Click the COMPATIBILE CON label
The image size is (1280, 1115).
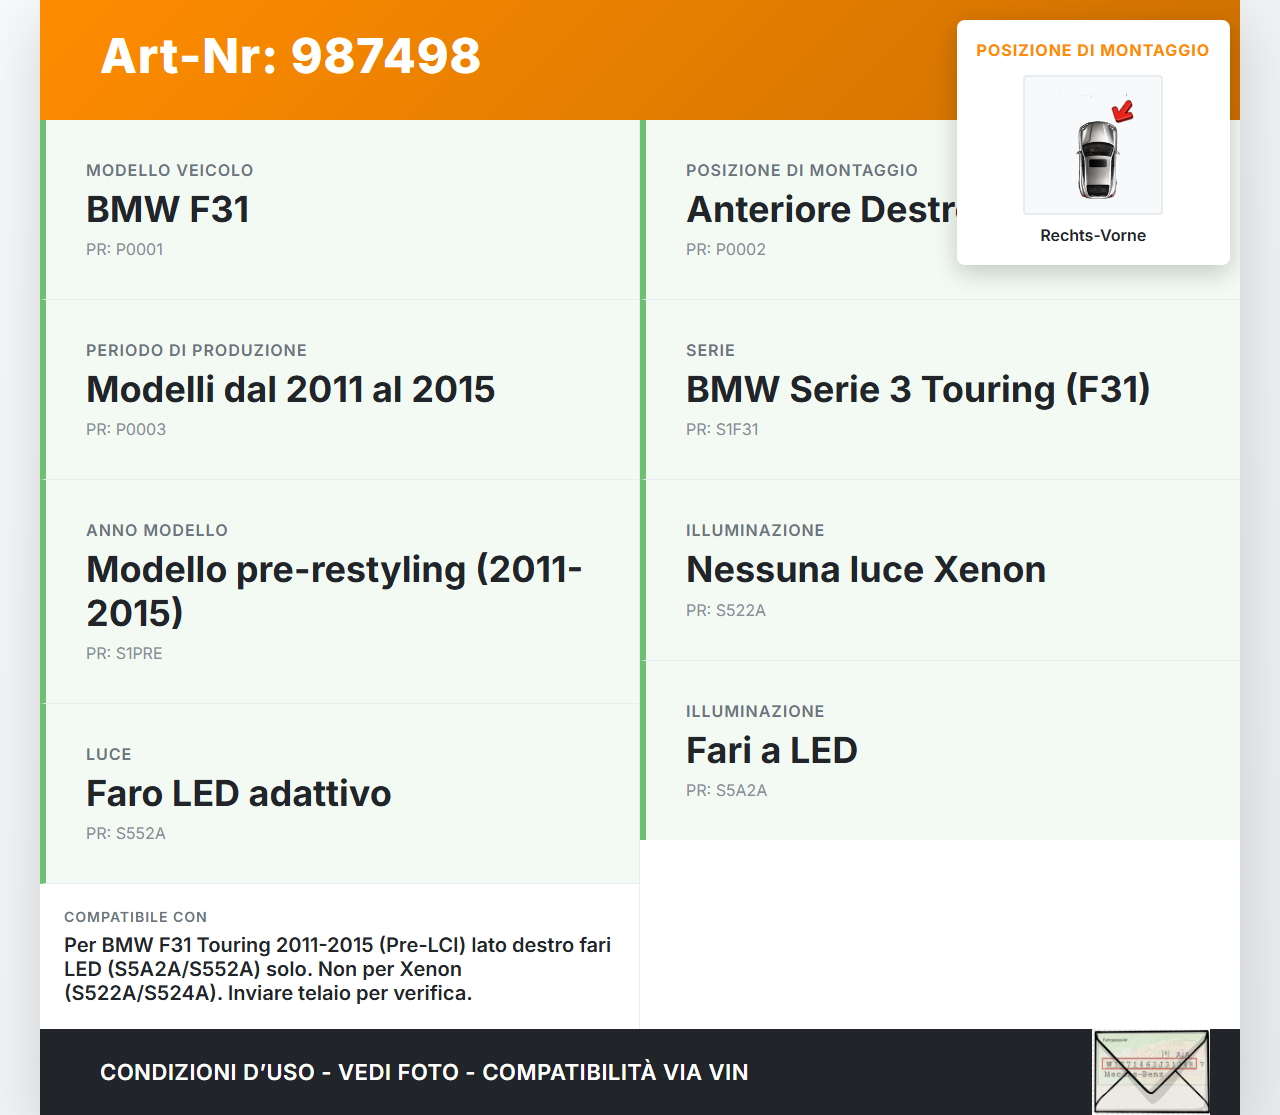click(136, 917)
